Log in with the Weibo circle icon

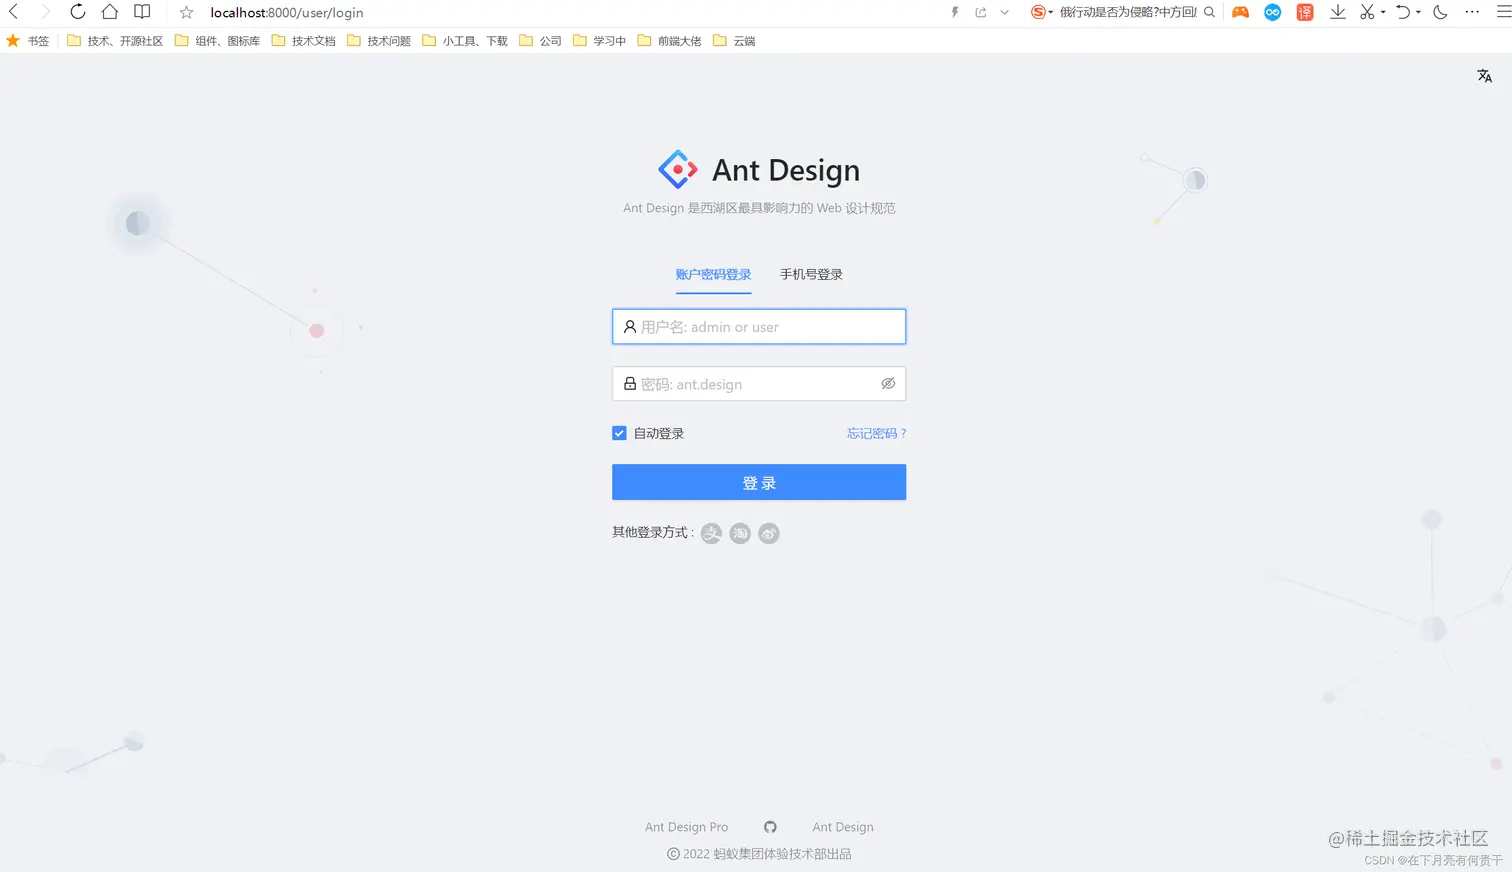click(x=768, y=533)
